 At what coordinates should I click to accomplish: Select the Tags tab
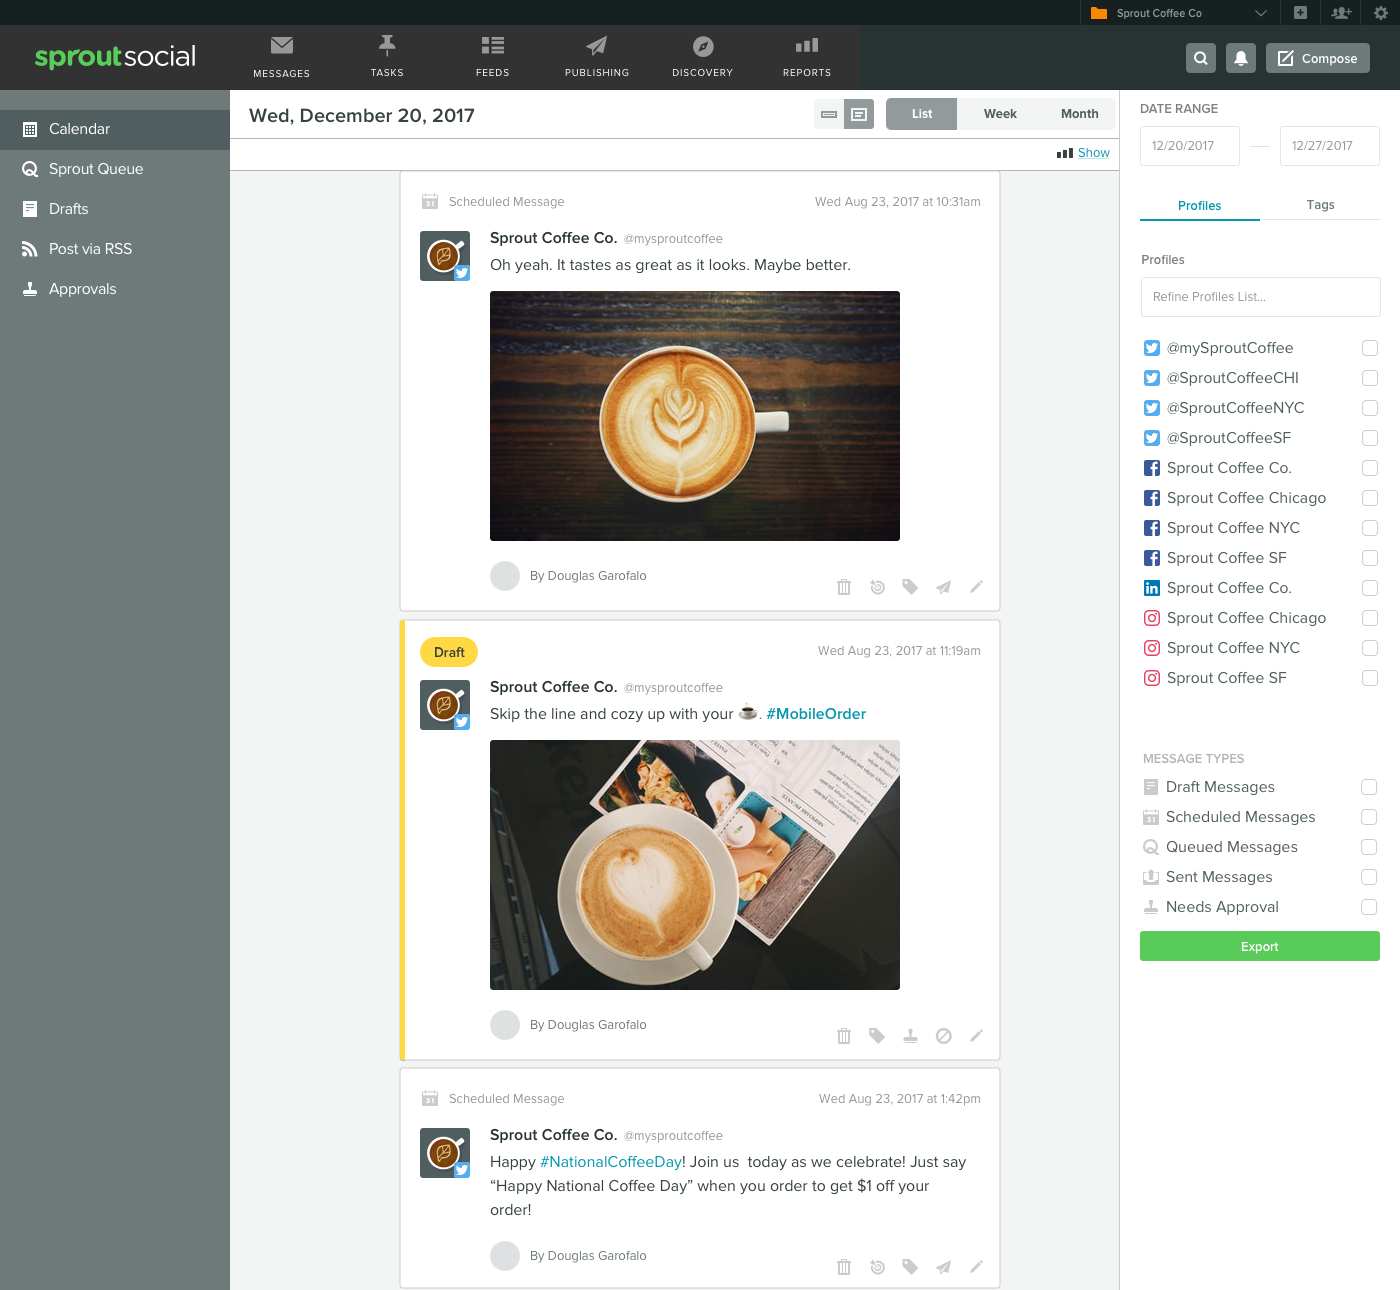tap(1320, 205)
